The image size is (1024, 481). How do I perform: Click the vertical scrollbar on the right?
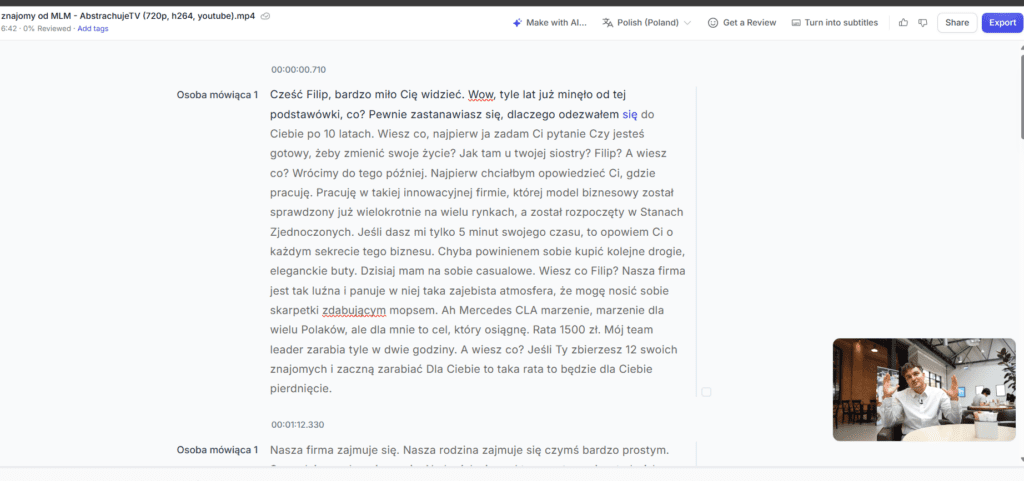pyautogui.click(x=1018, y=100)
